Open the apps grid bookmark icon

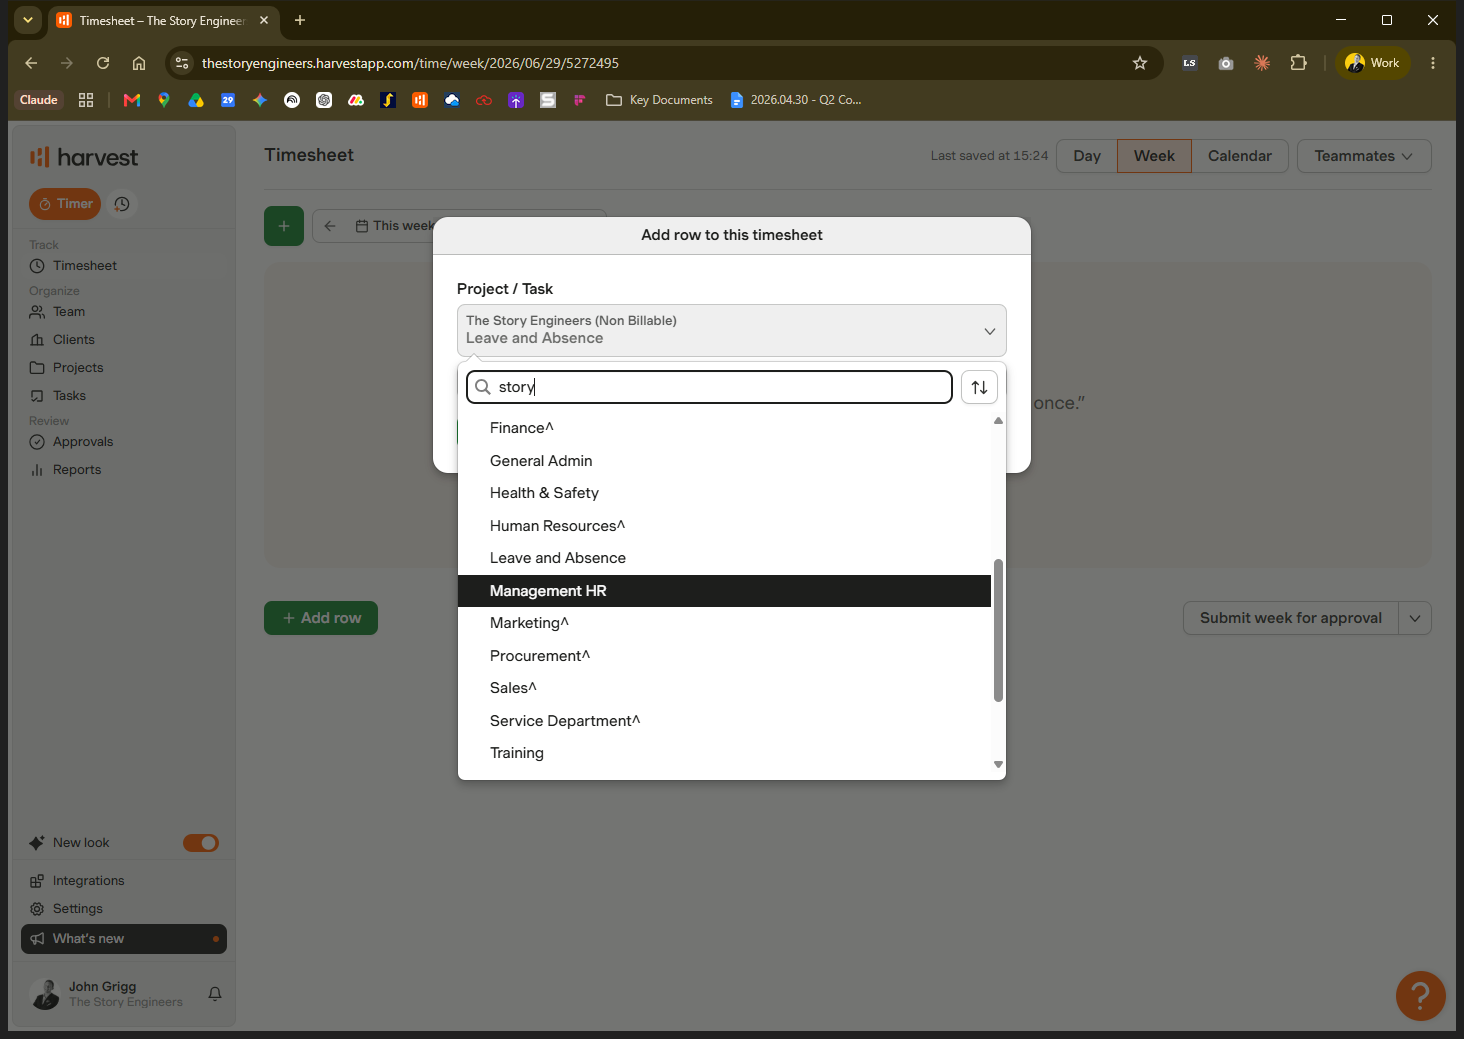coord(86,100)
